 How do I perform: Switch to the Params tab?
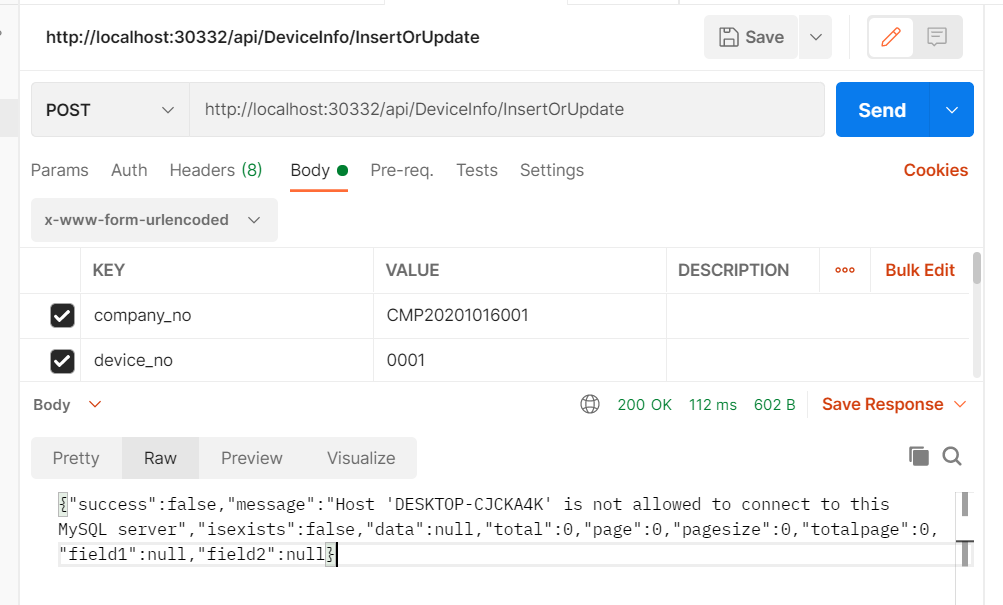pyautogui.click(x=59, y=170)
